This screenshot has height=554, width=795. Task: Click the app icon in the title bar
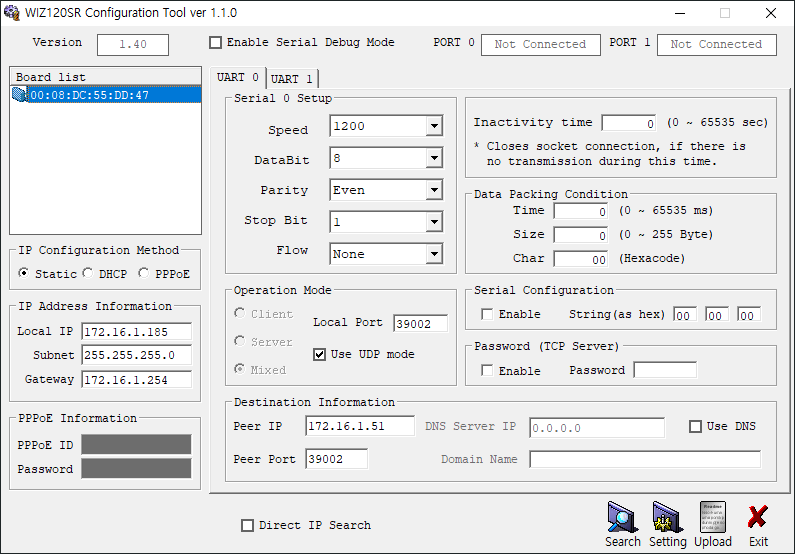coord(11,13)
